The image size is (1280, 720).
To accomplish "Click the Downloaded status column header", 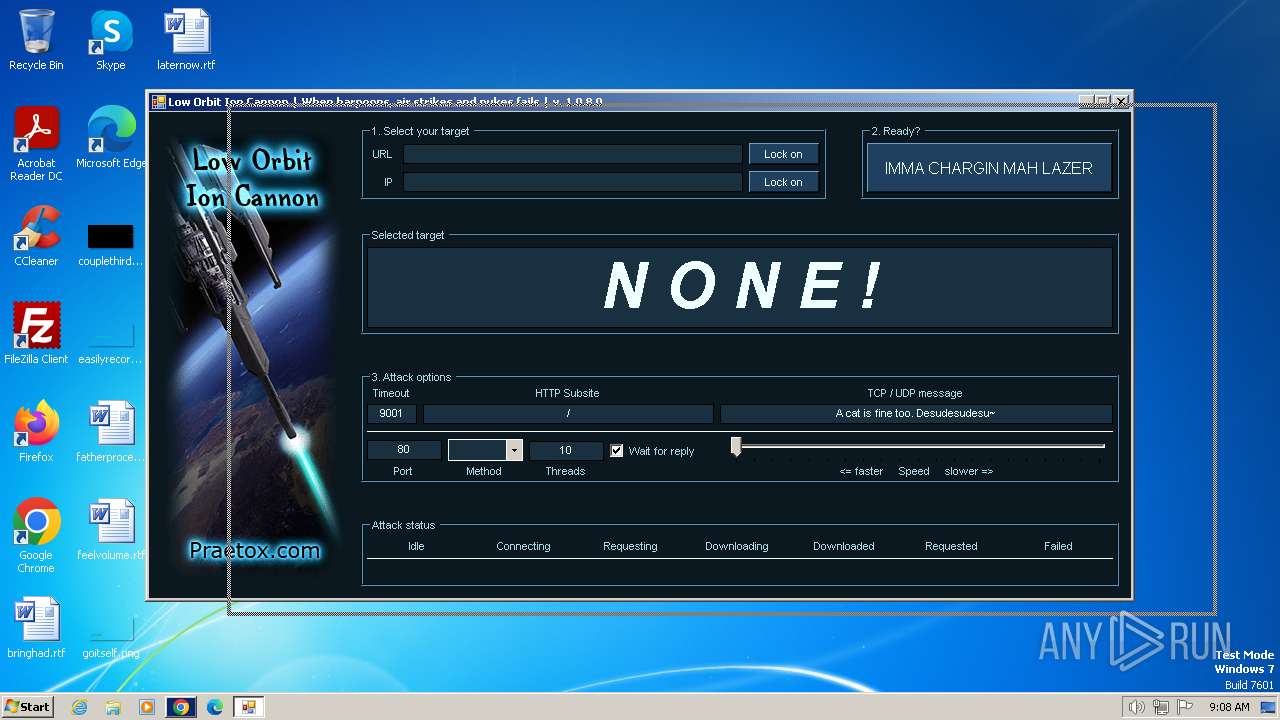I will (x=844, y=546).
